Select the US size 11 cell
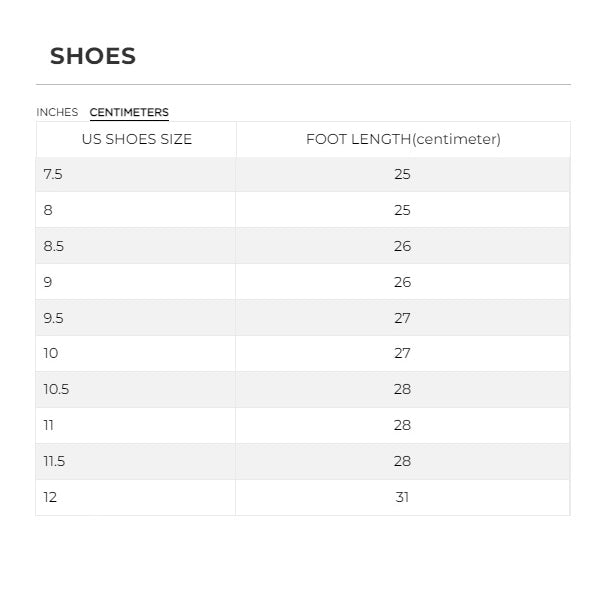This screenshot has height=595, width=609. click(49, 425)
